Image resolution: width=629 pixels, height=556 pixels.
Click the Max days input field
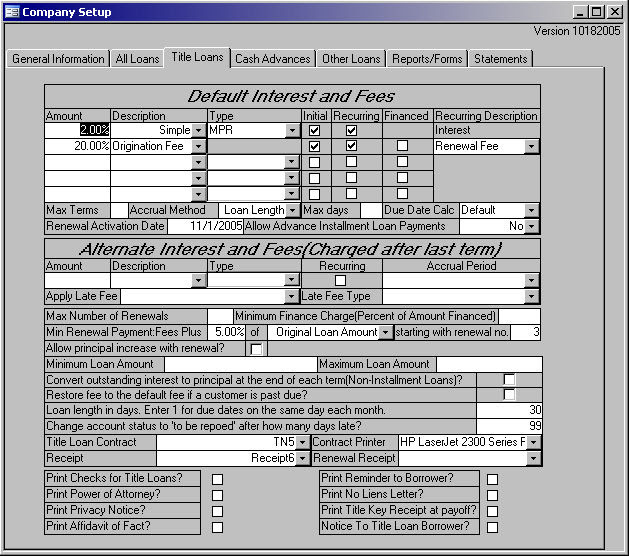[x=371, y=210]
